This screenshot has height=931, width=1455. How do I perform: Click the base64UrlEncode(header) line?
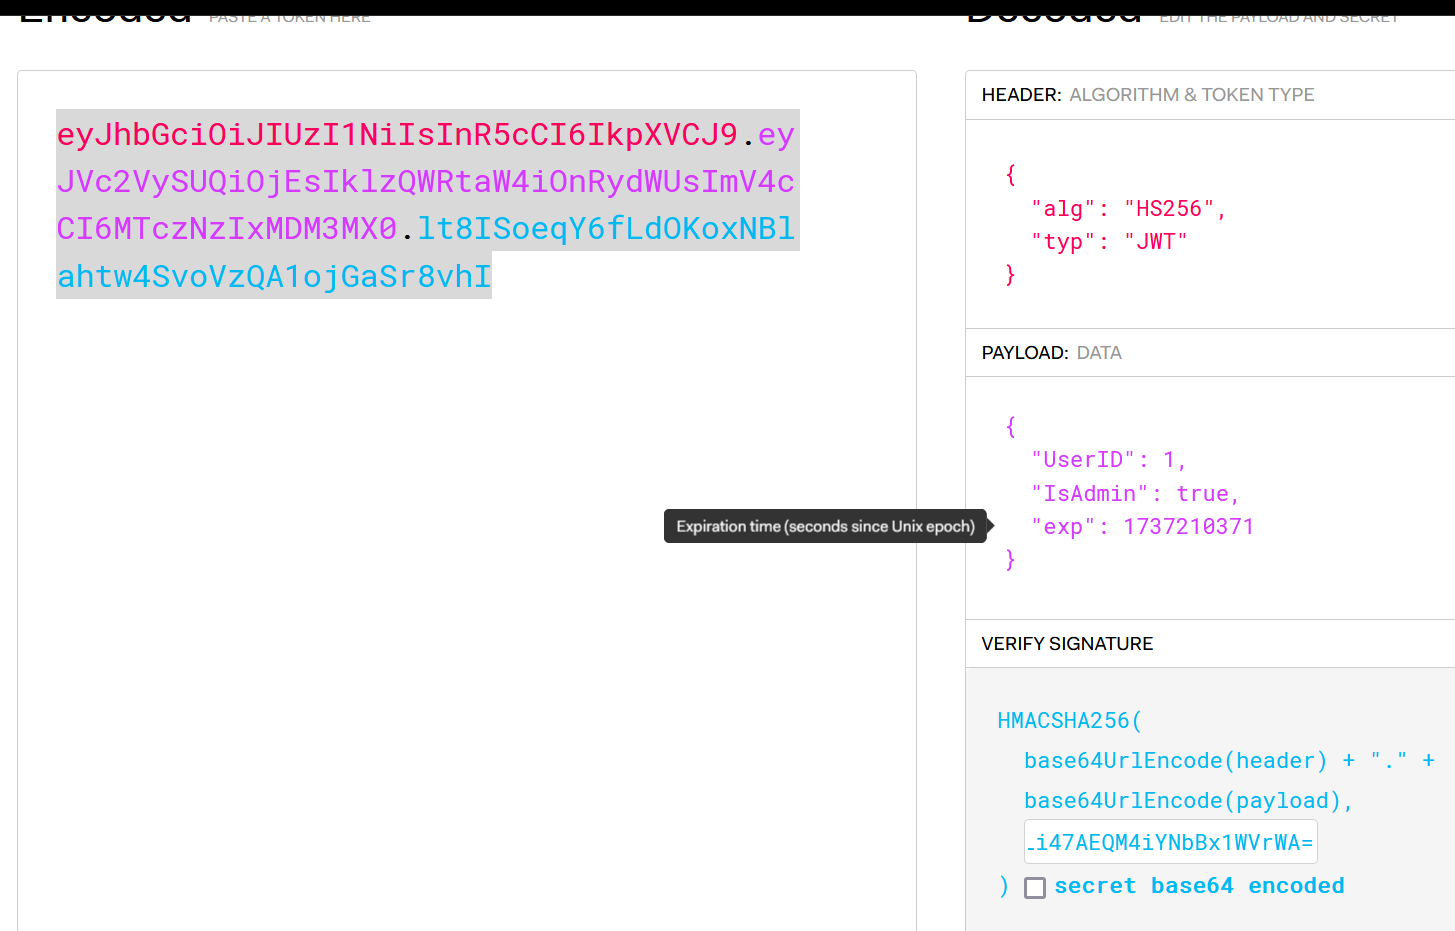pyautogui.click(x=1229, y=761)
